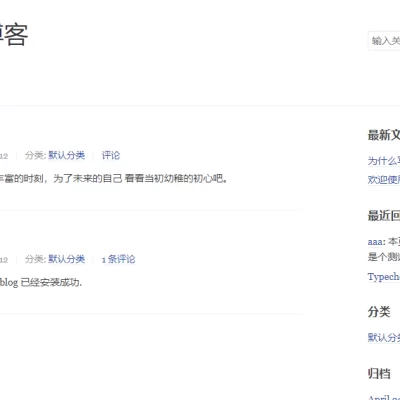Open the sidebar category link under 分类 heading

point(384,337)
